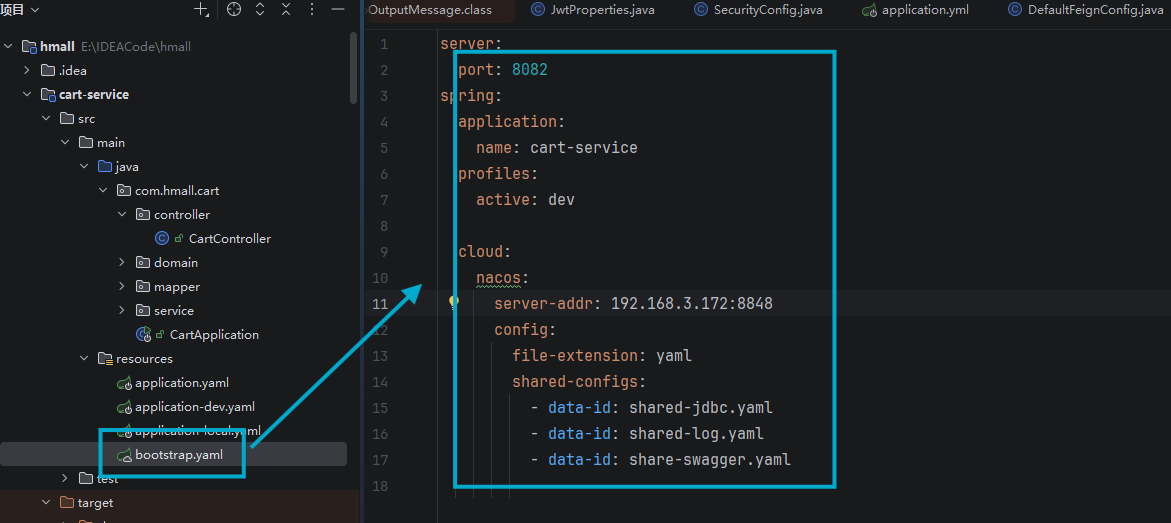Click line number 1 in the gutter
The height and width of the screenshot is (523, 1171).
pos(385,44)
